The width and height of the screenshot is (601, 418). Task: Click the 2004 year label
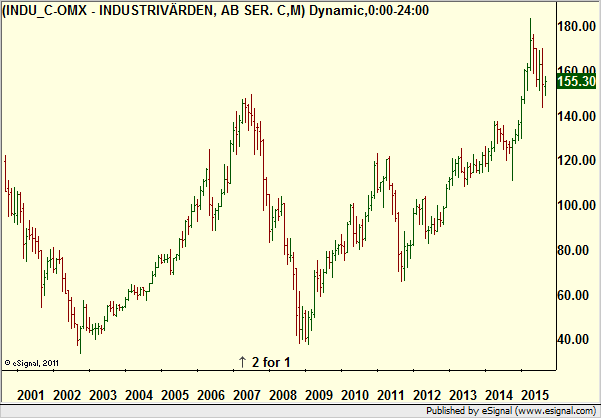coord(139,395)
